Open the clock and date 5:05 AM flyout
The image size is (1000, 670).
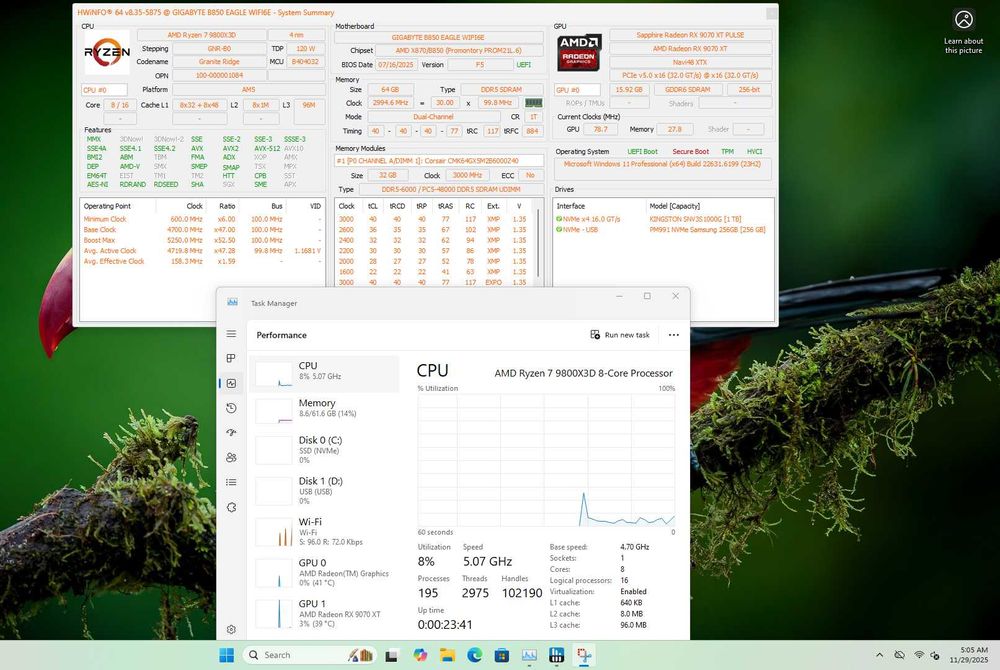(968, 655)
